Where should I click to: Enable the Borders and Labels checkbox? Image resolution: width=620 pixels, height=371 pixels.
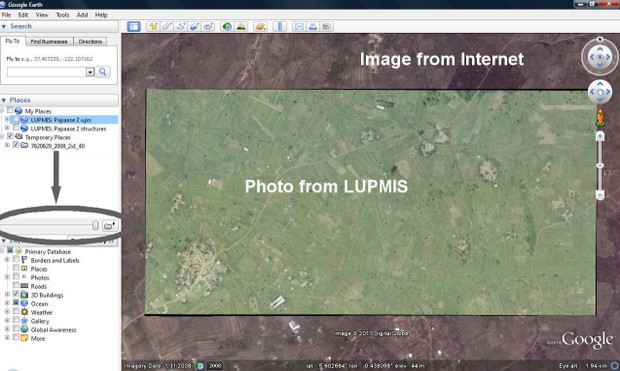16,259
